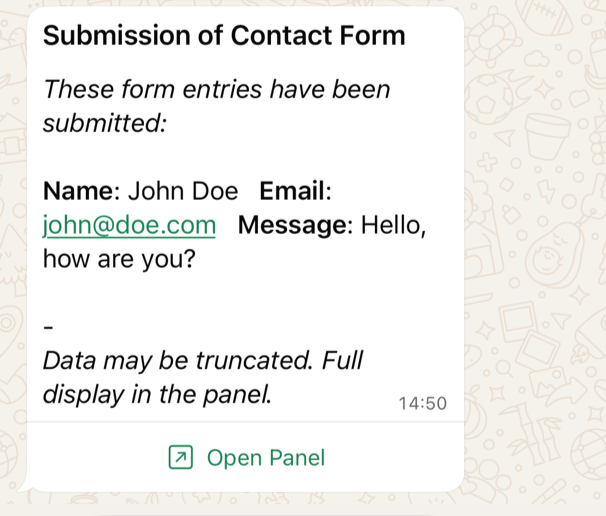Screen dimensions: 606x516
Task: Click the dash separator above the footer note
Action: tap(49, 326)
